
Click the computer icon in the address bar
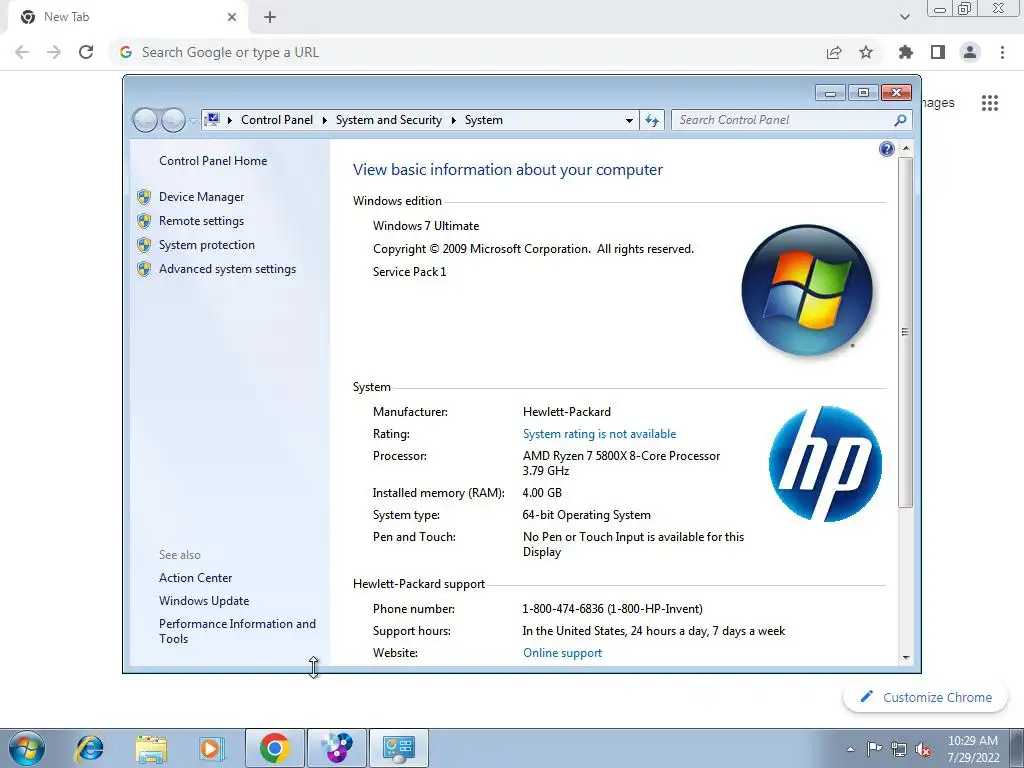point(212,120)
